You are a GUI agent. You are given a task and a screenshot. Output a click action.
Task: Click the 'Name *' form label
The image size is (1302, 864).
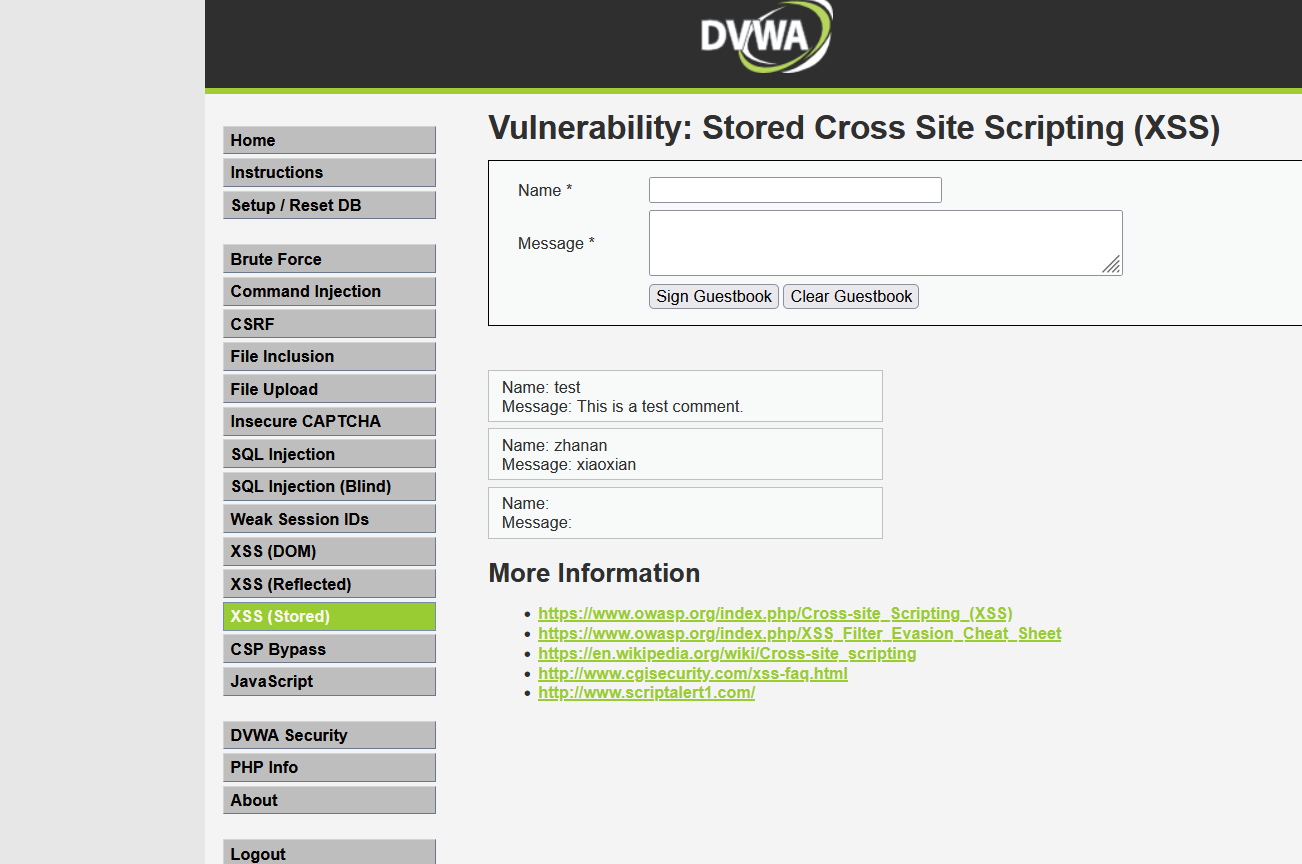click(x=545, y=190)
